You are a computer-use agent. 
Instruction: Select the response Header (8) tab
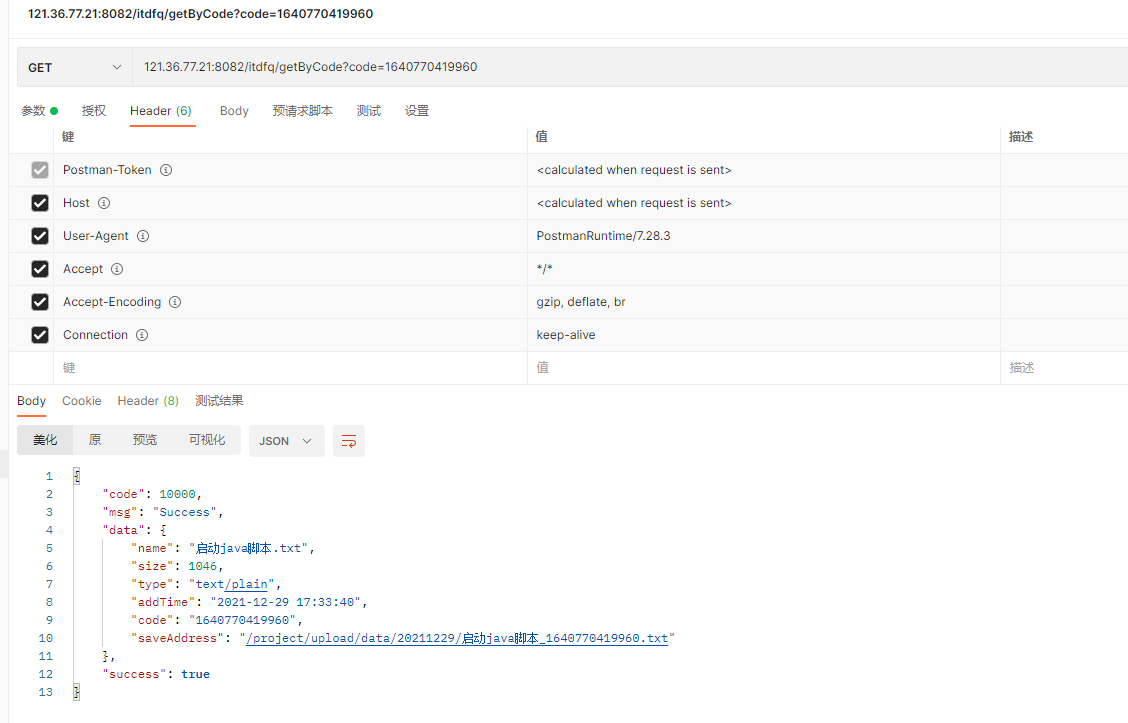148,401
